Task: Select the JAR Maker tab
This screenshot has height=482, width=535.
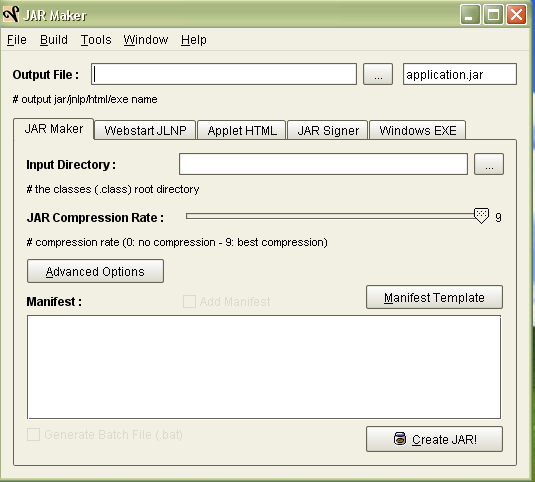Action: point(54,129)
